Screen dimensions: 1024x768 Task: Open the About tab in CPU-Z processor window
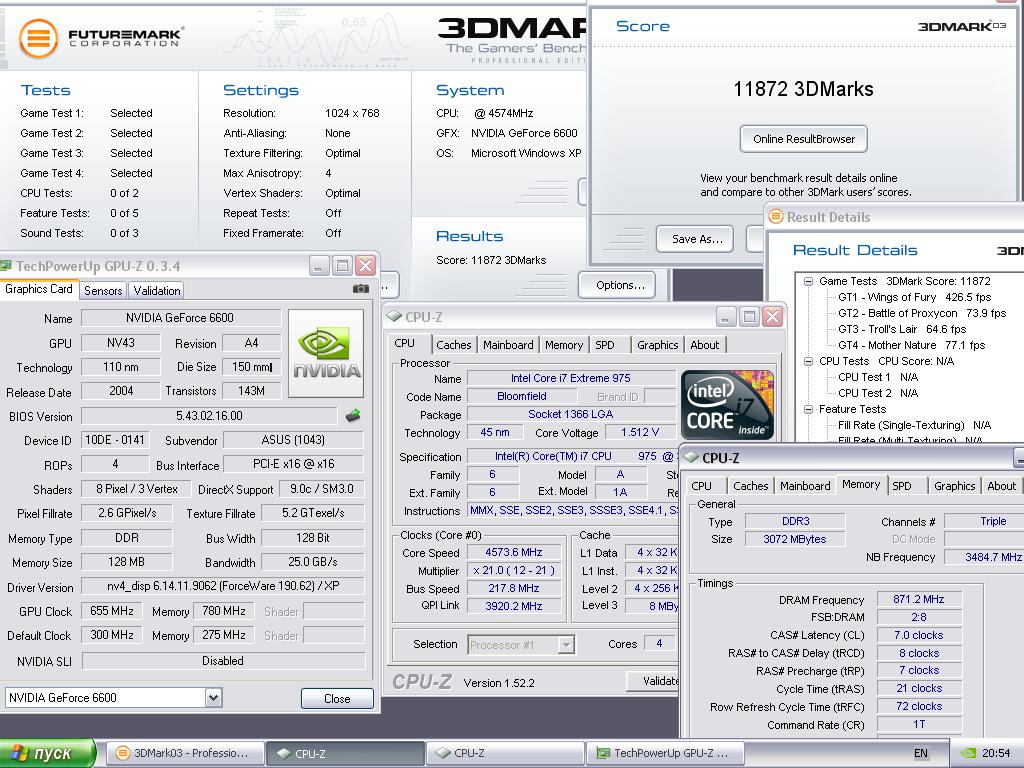coord(705,345)
